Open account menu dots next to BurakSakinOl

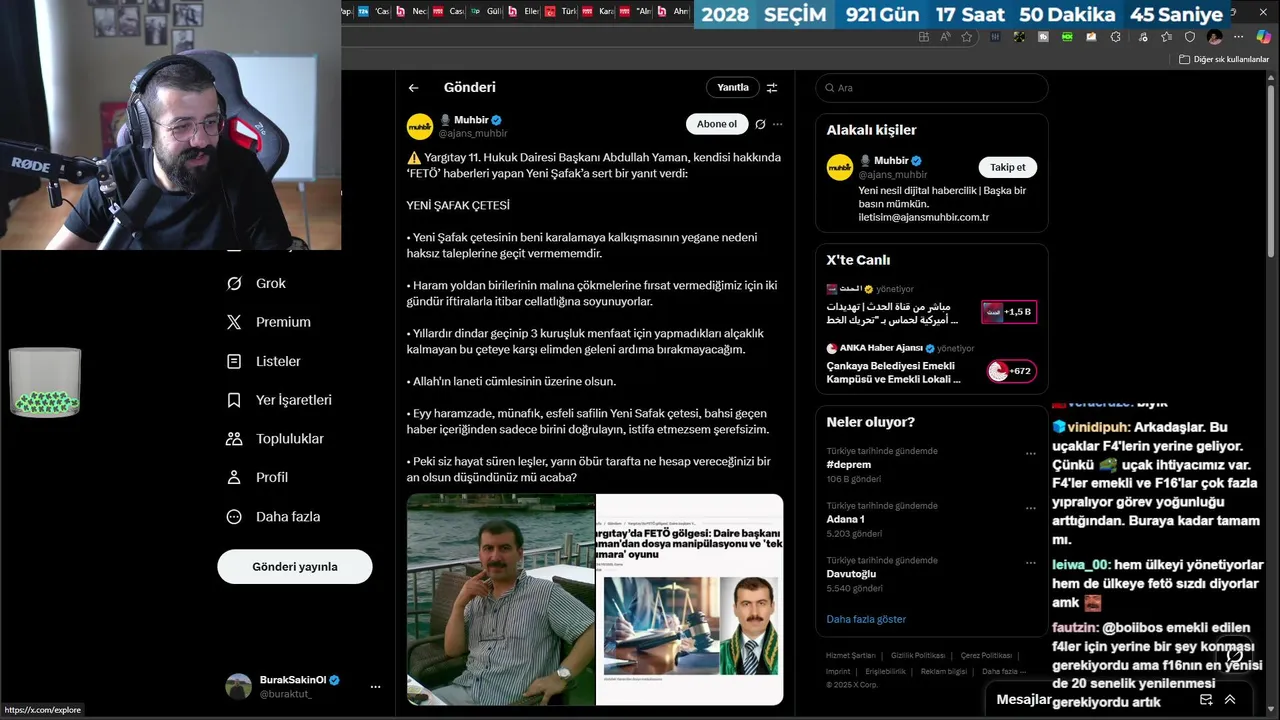(375, 687)
